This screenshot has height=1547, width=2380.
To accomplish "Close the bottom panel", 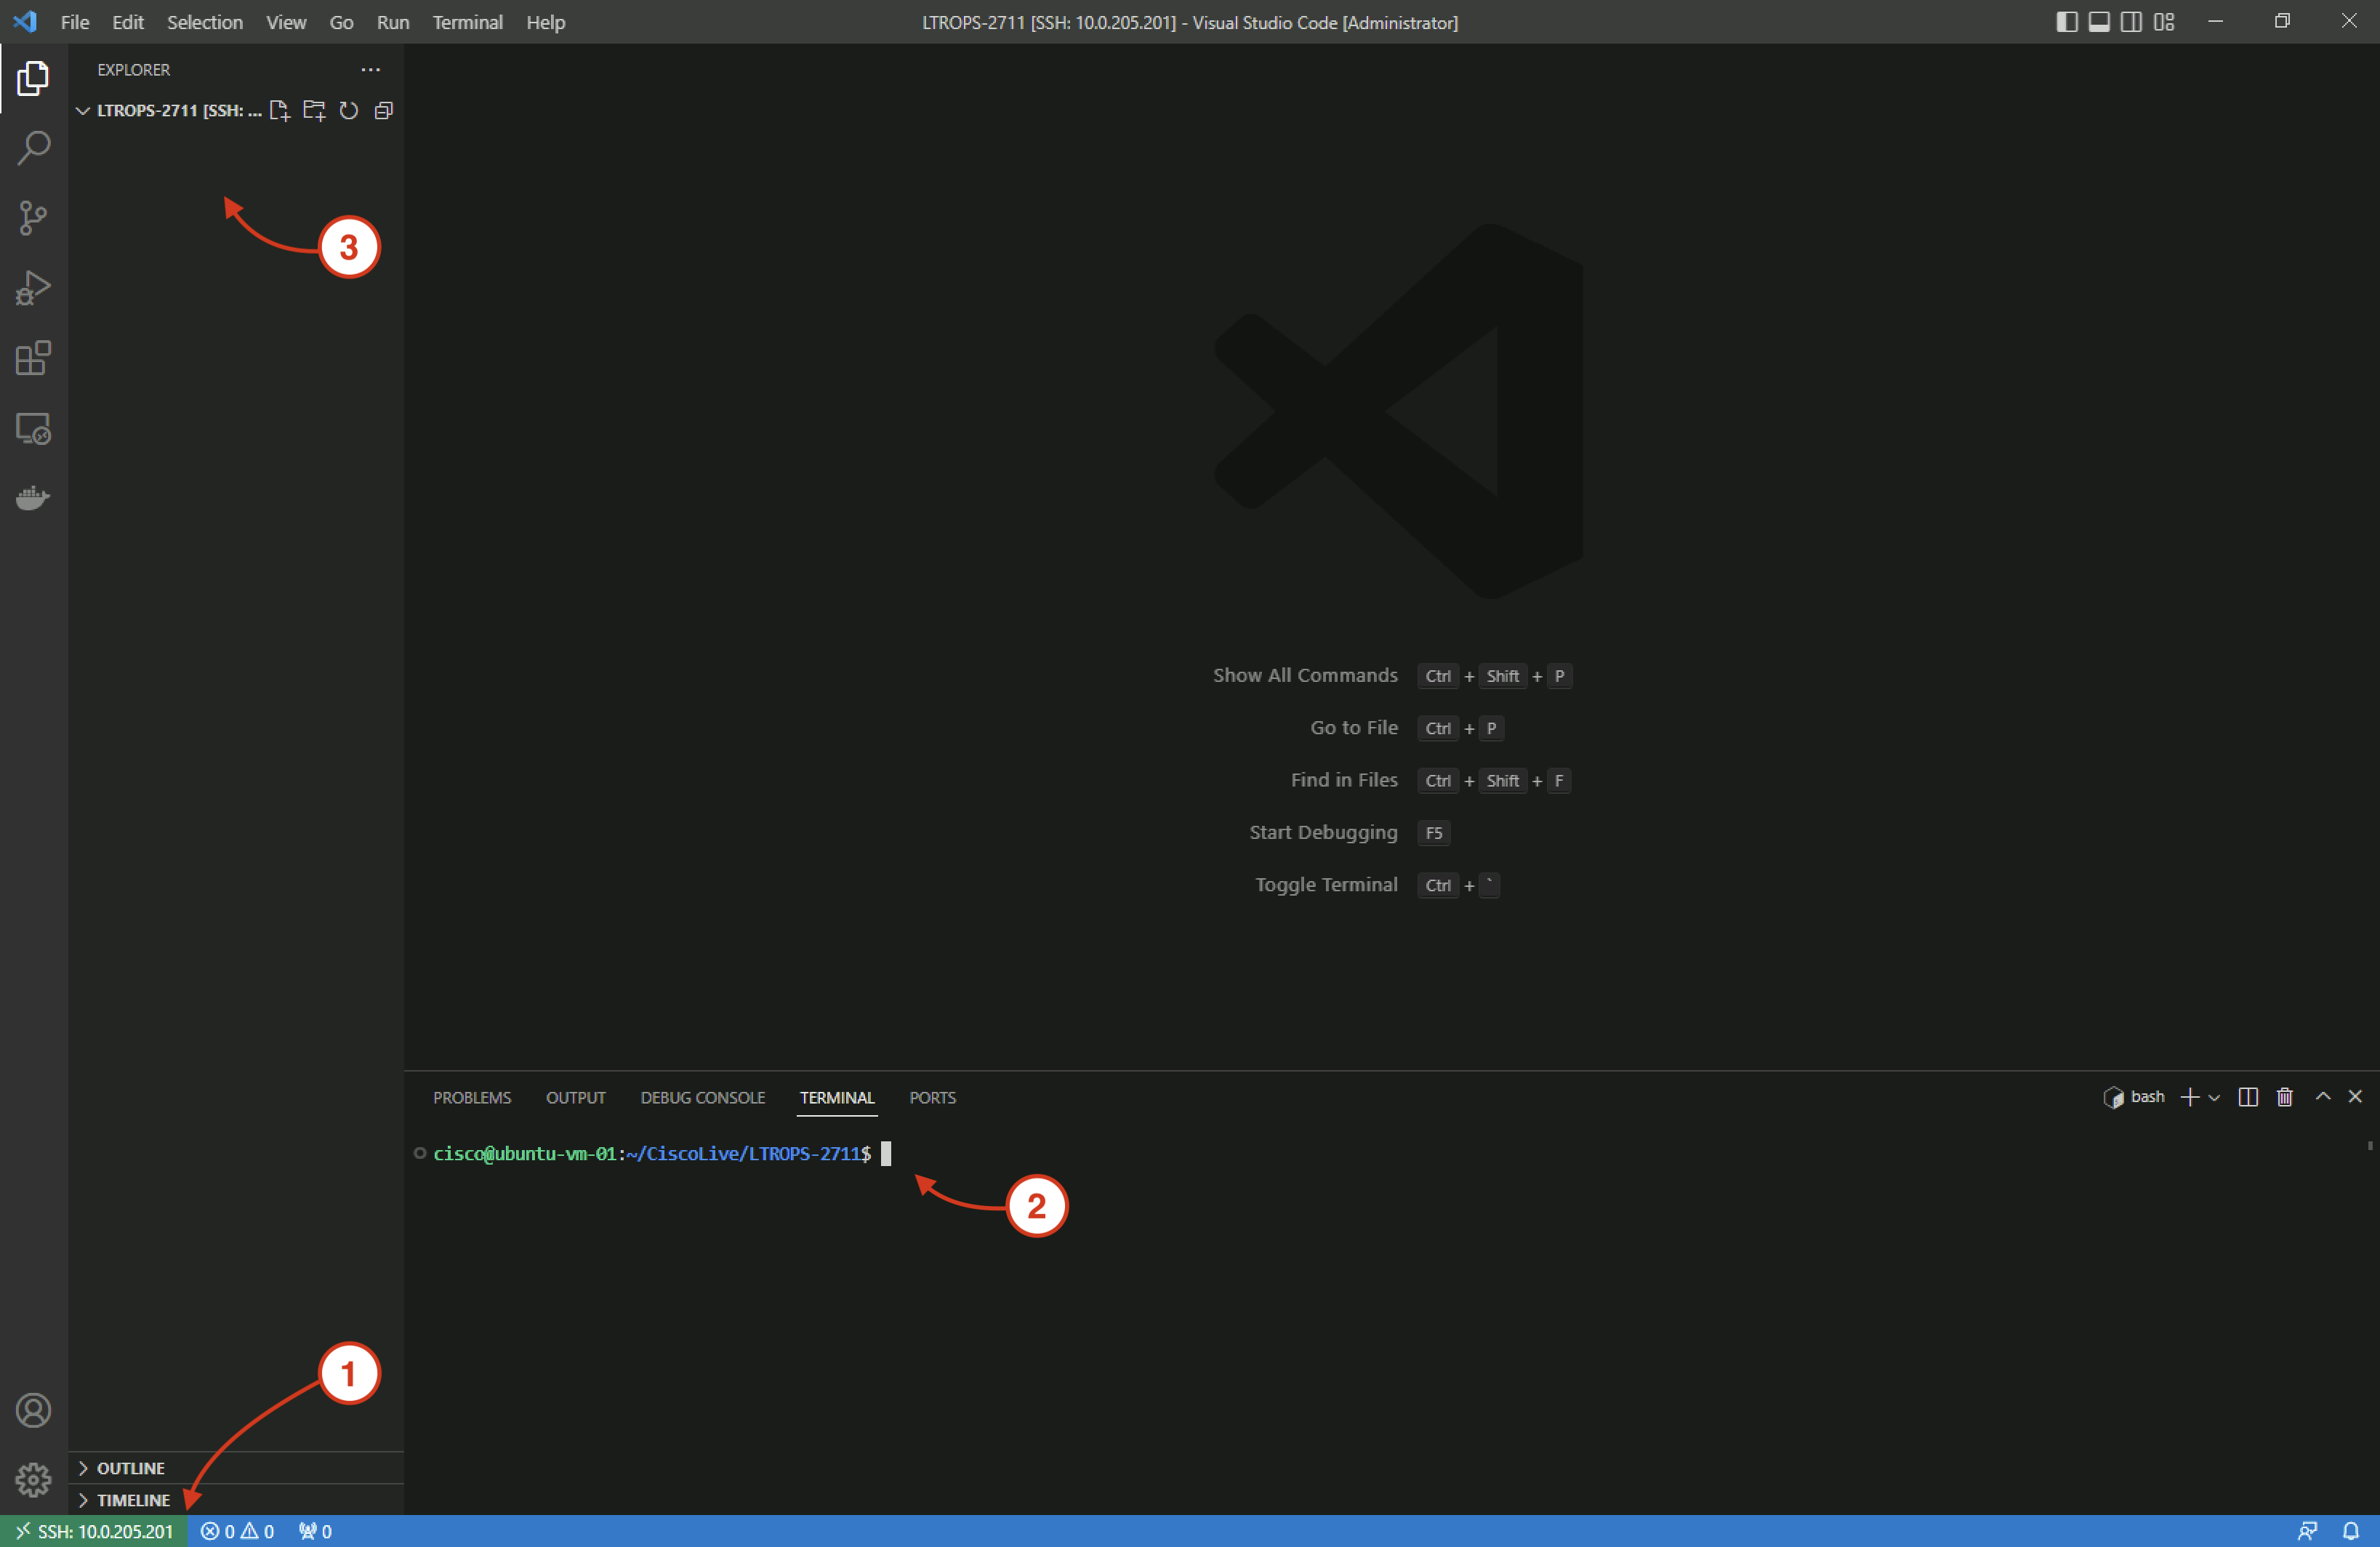I will tap(2355, 1097).
